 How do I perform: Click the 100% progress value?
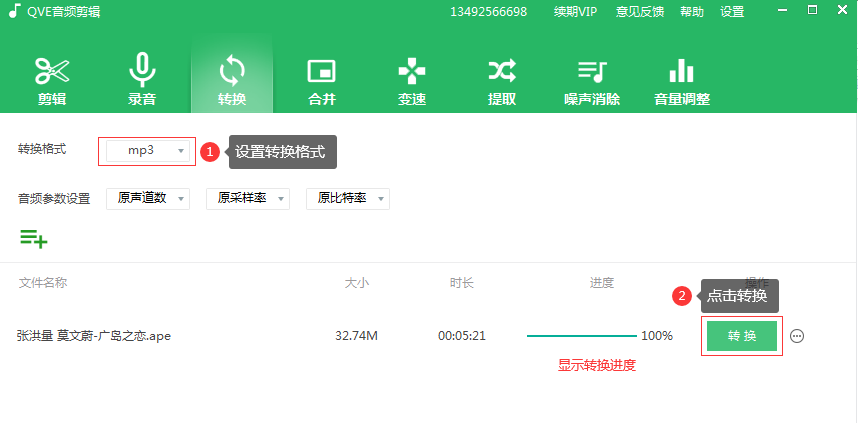pyautogui.click(x=657, y=335)
